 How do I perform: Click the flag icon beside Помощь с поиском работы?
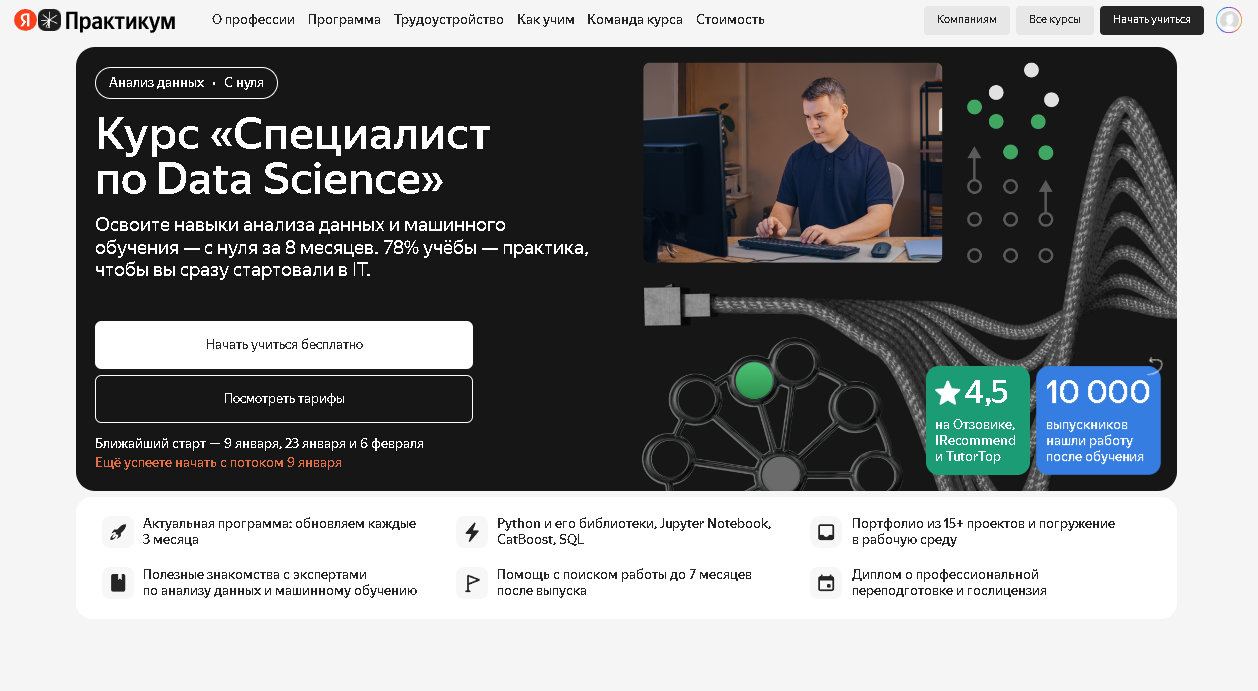pos(472,583)
